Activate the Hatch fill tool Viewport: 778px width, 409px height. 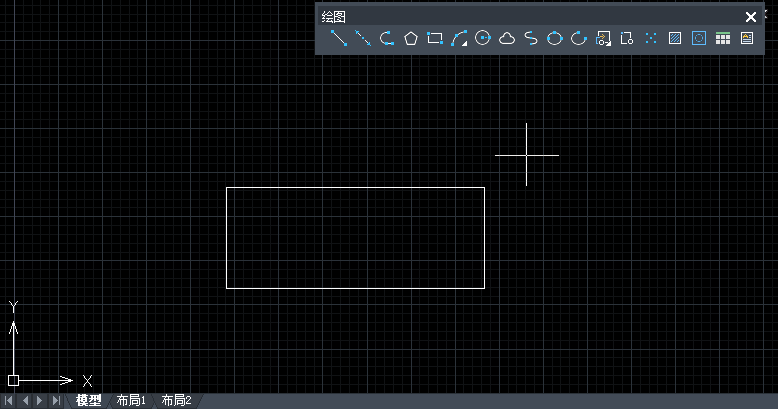675,39
